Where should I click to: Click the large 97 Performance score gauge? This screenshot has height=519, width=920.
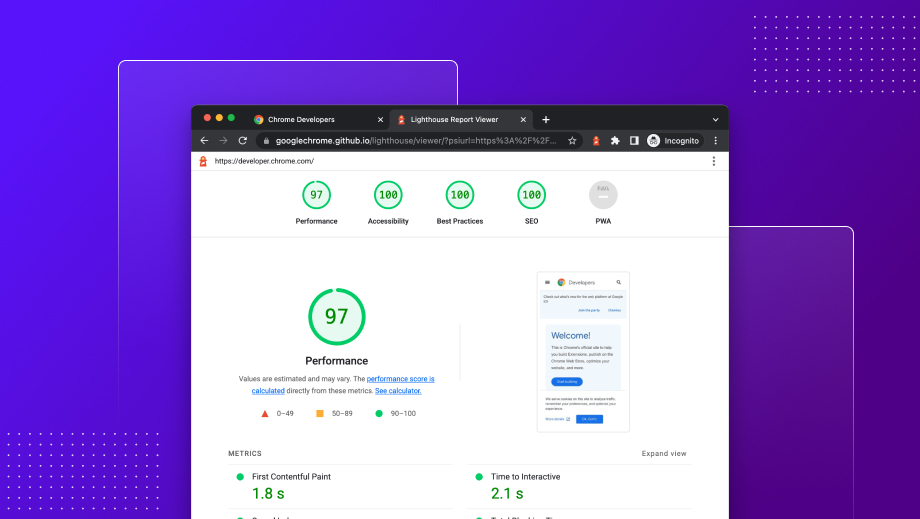click(337, 317)
